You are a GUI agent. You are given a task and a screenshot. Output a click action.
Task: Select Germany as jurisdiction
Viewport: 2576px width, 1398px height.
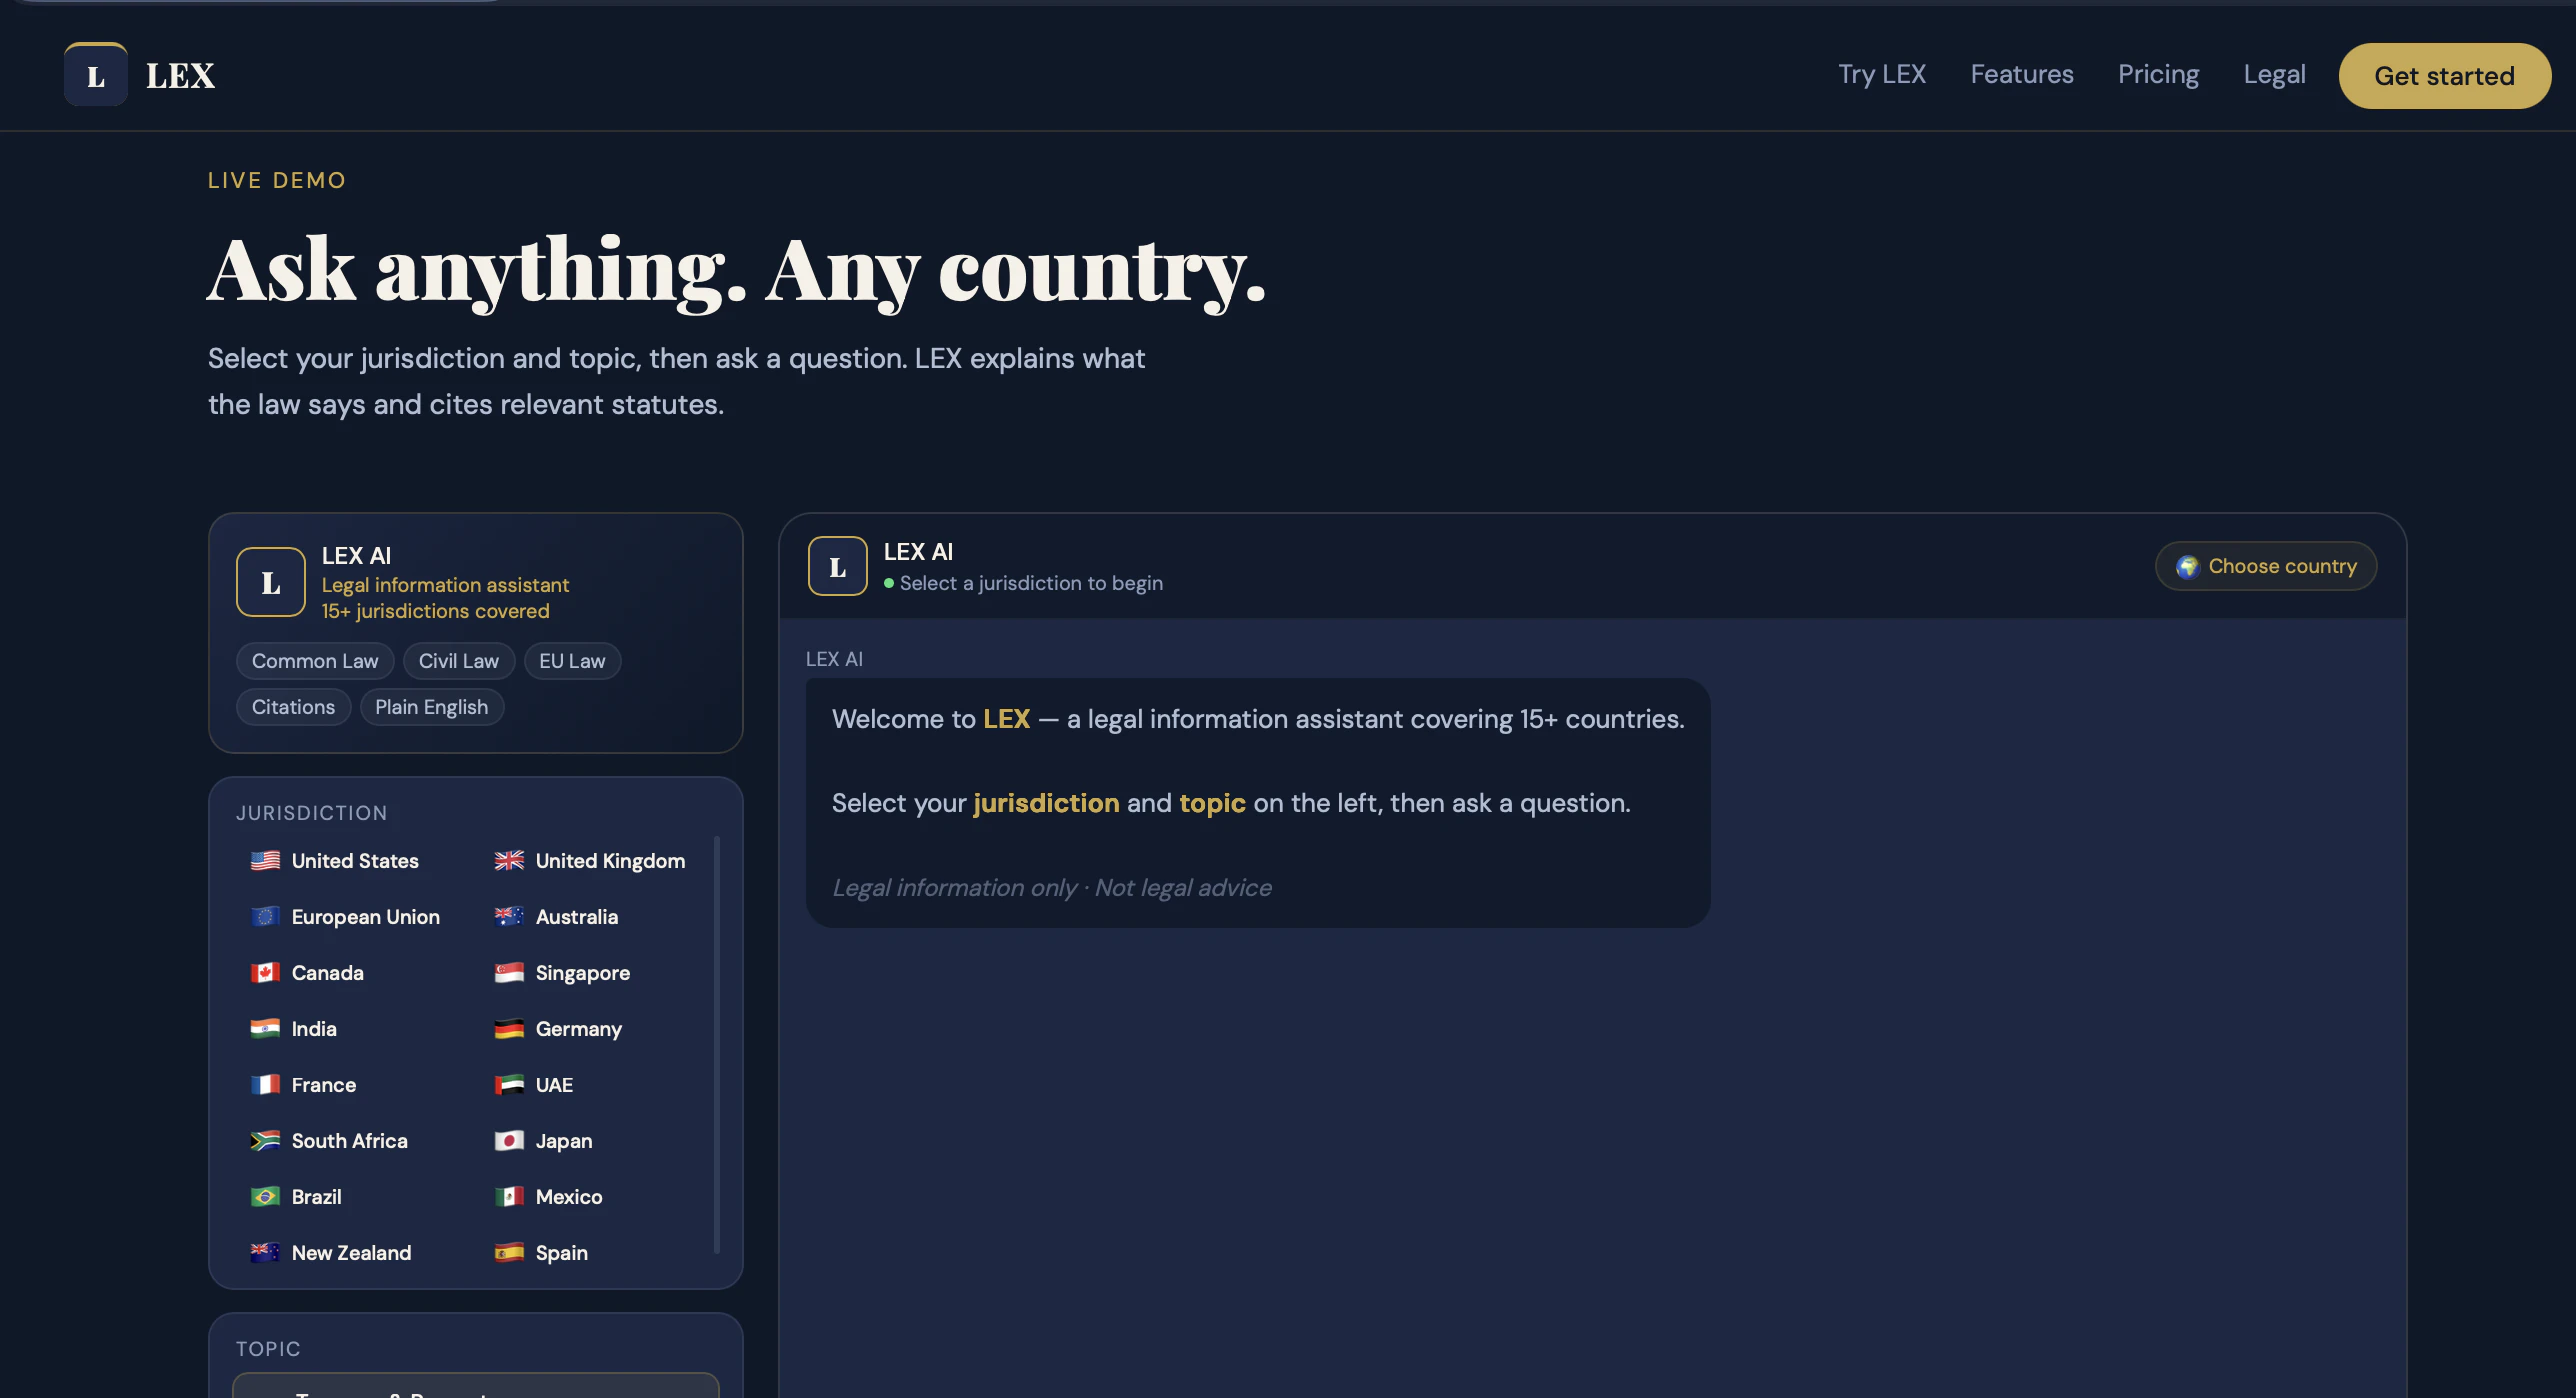578,1029
